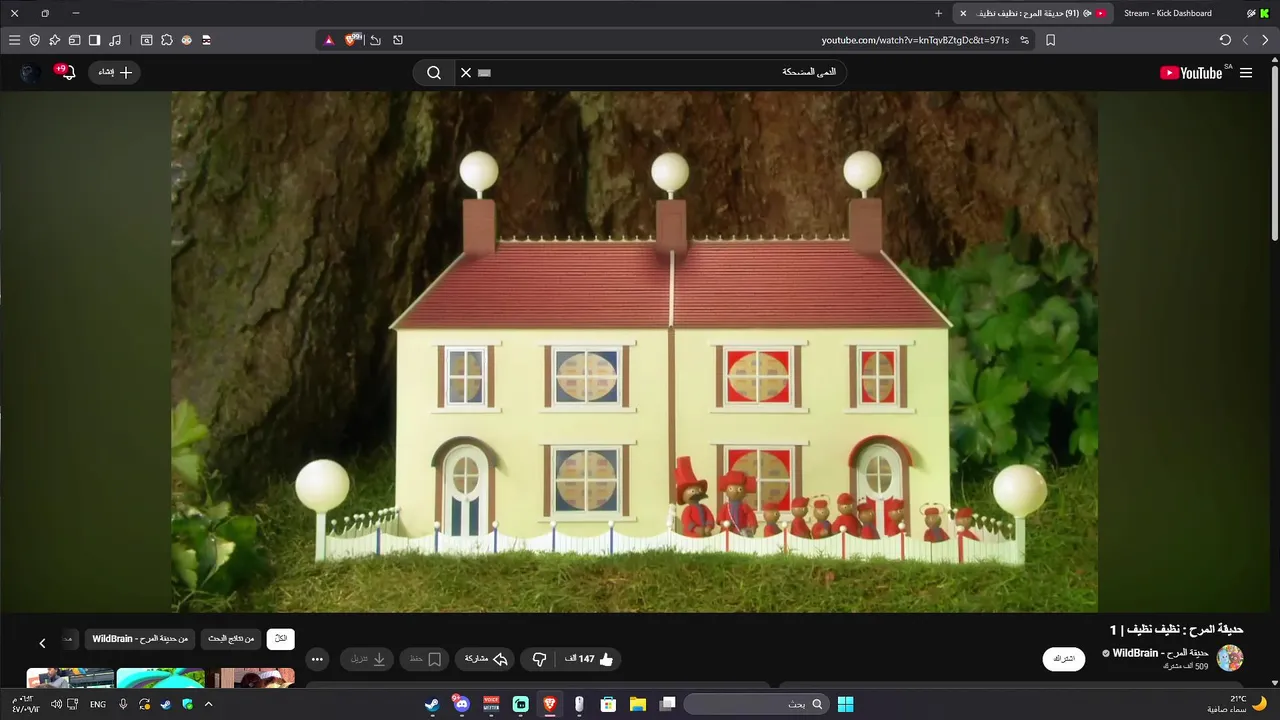Open Brave Leo AI sparkle icon

click(54, 40)
